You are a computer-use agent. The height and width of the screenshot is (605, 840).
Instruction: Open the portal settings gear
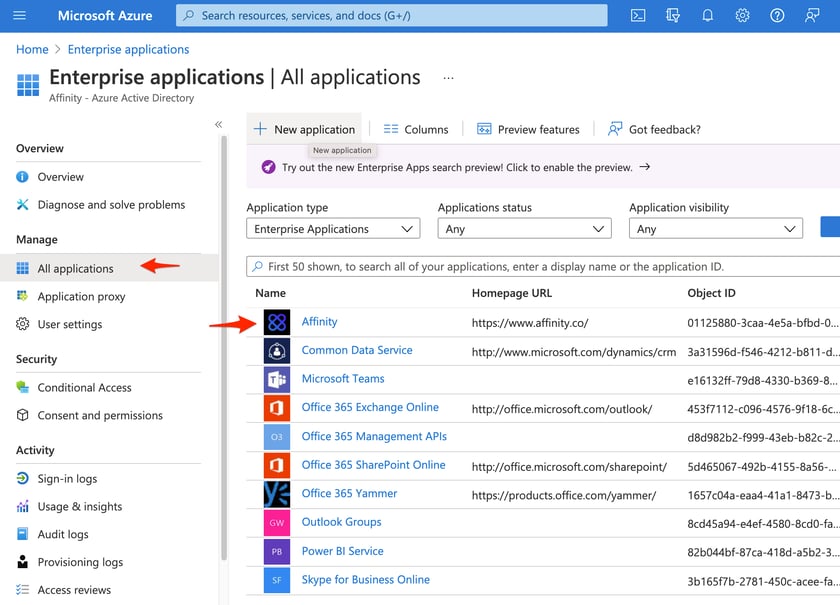click(742, 16)
